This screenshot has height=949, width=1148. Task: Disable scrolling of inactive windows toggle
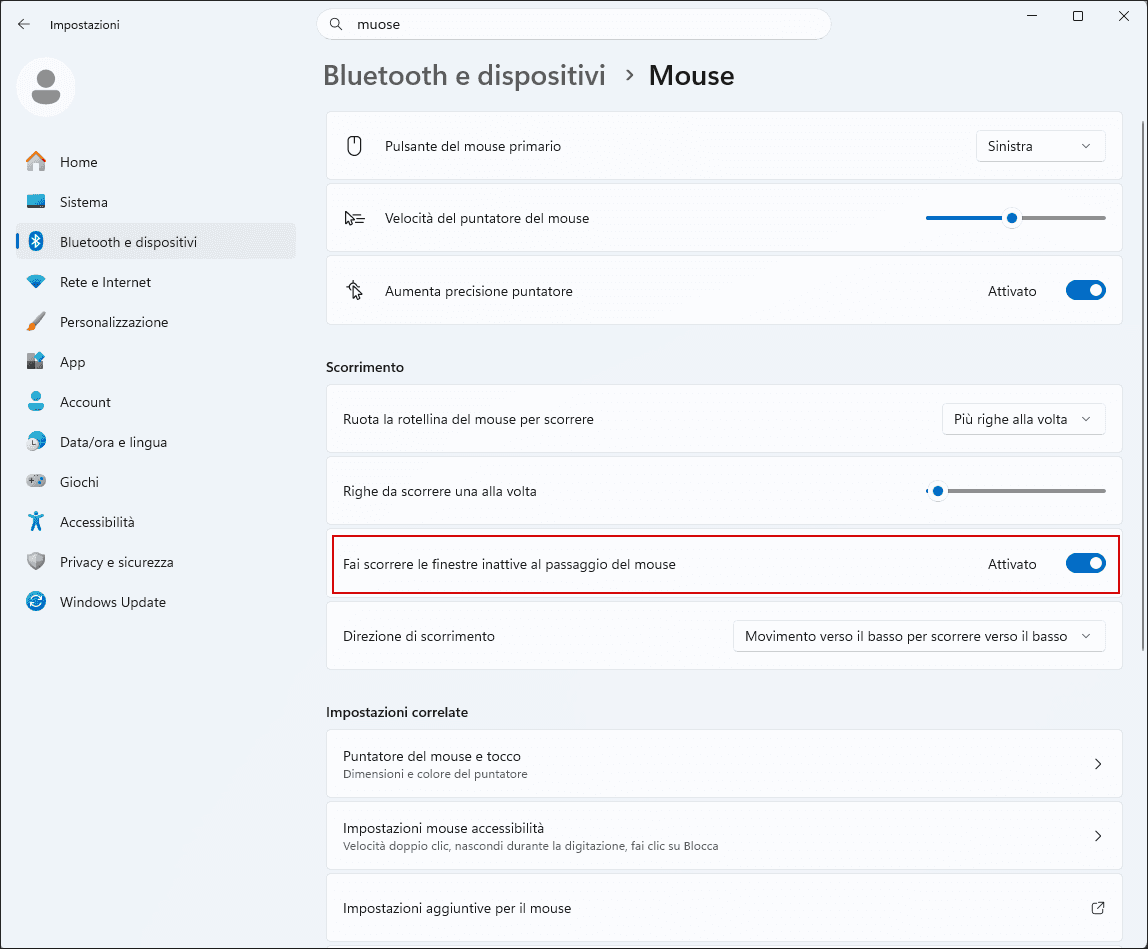coord(1085,564)
